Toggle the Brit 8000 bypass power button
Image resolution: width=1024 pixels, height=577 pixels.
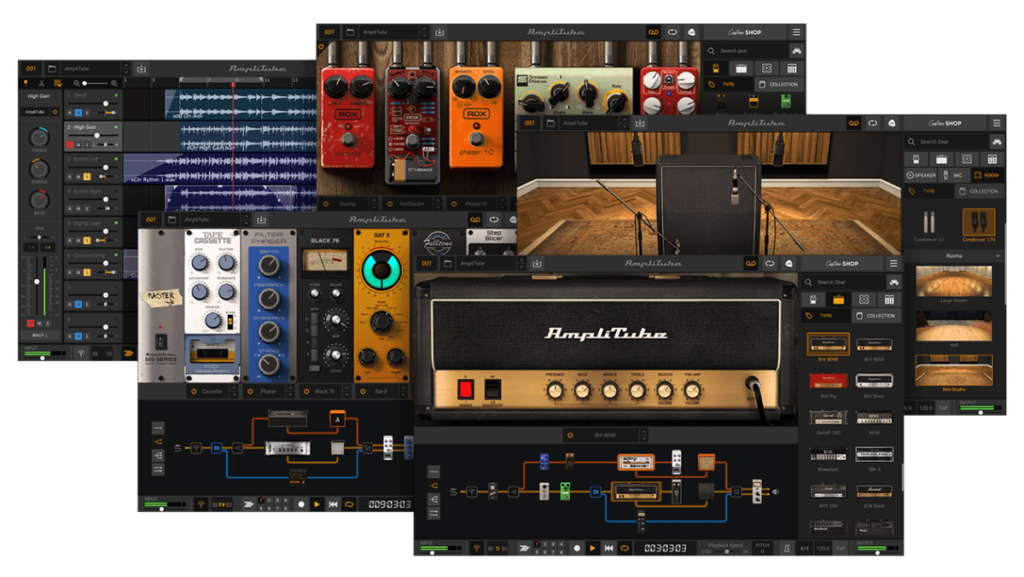(570, 435)
